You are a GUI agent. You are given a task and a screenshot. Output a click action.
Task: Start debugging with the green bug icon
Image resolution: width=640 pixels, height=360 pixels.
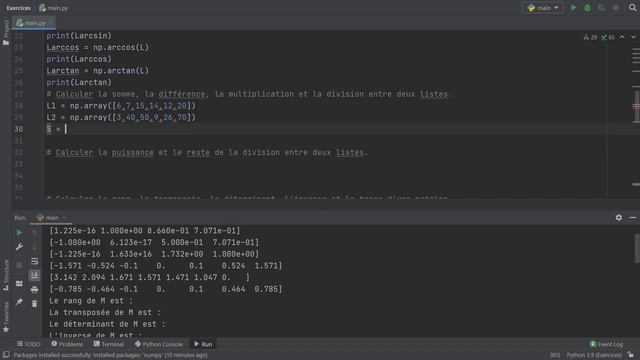point(587,8)
